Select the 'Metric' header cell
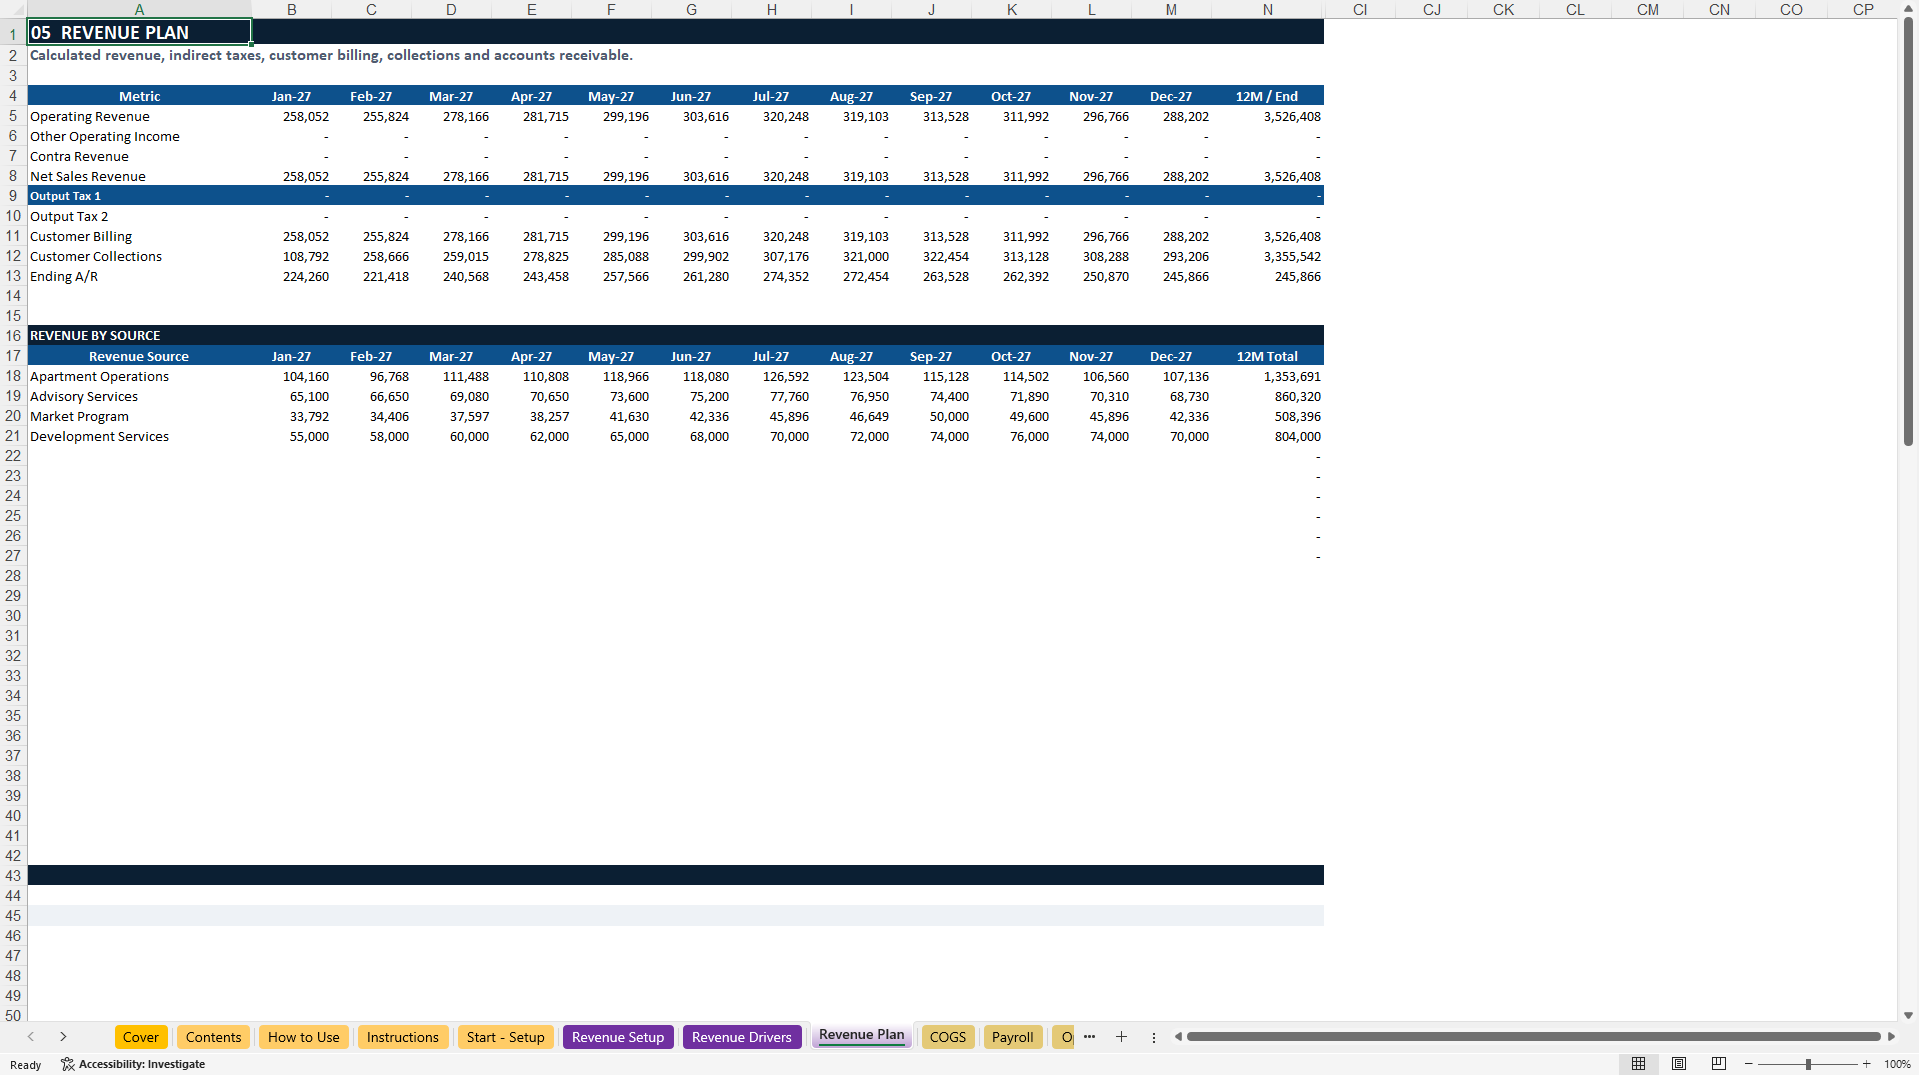Viewport: 1919px width, 1075px height. [x=139, y=96]
